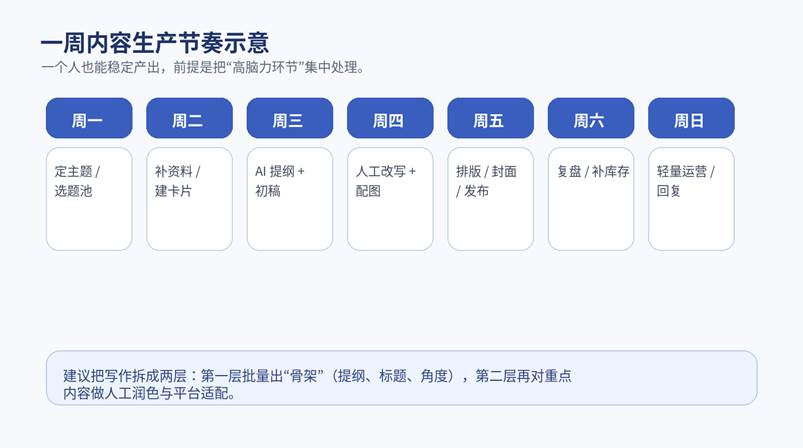The image size is (803, 448).
Task: Click the 周三 day label
Action: click(x=289, y=119)
